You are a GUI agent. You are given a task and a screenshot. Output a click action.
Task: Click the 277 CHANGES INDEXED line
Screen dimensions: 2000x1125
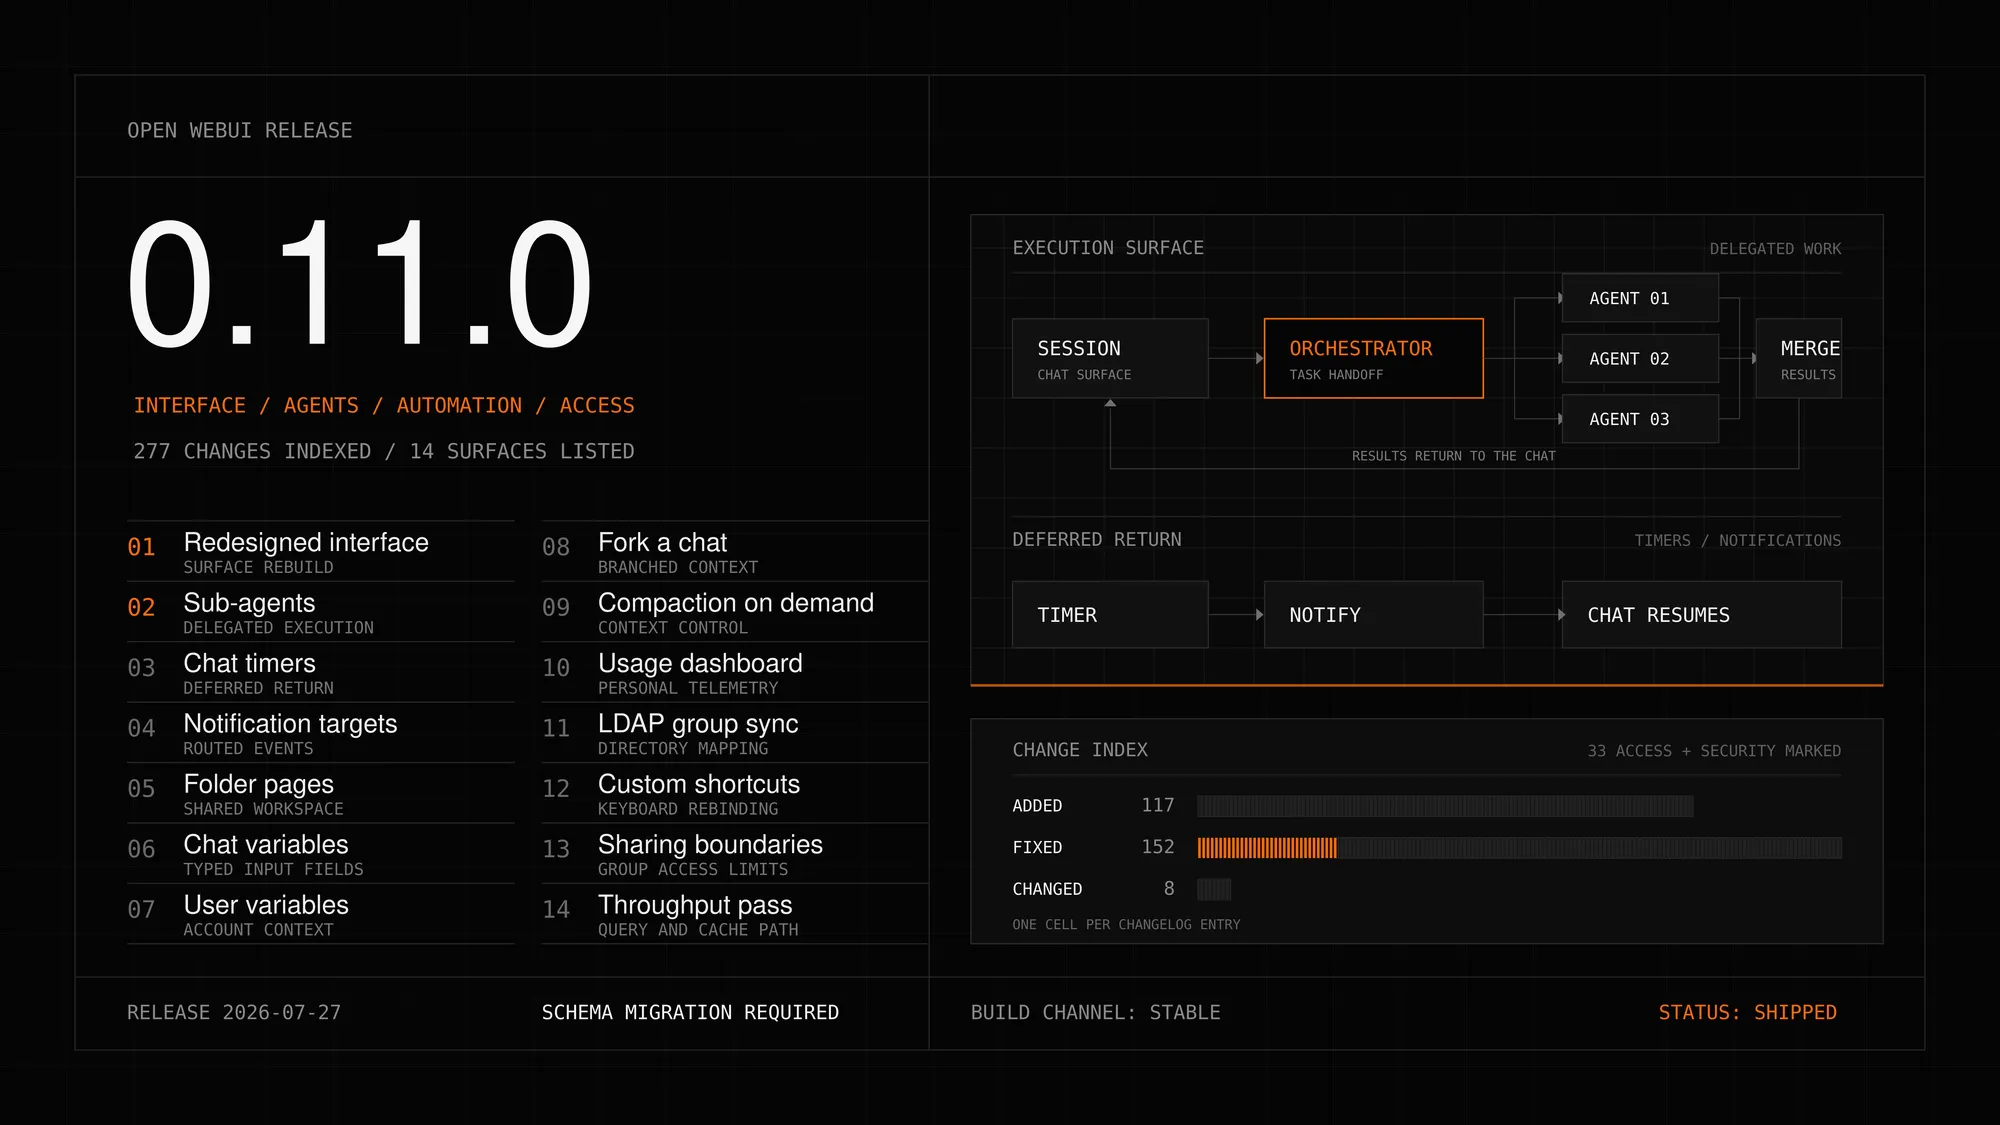click(384, 451)
